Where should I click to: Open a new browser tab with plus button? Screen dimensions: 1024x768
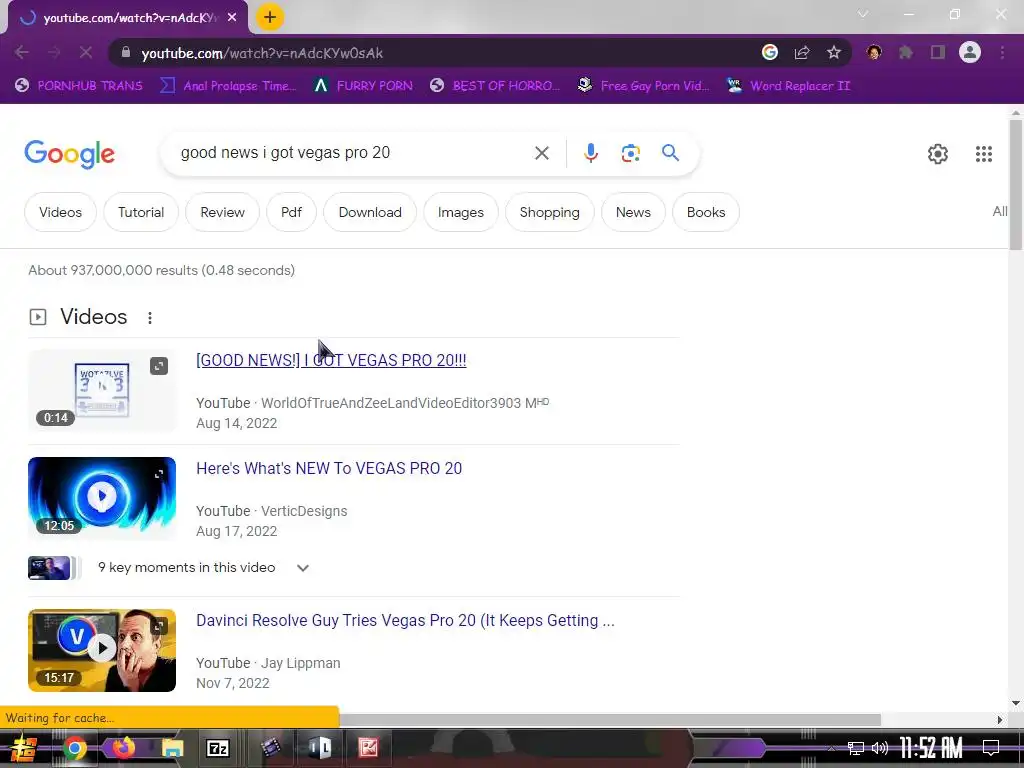click(270, 18)
